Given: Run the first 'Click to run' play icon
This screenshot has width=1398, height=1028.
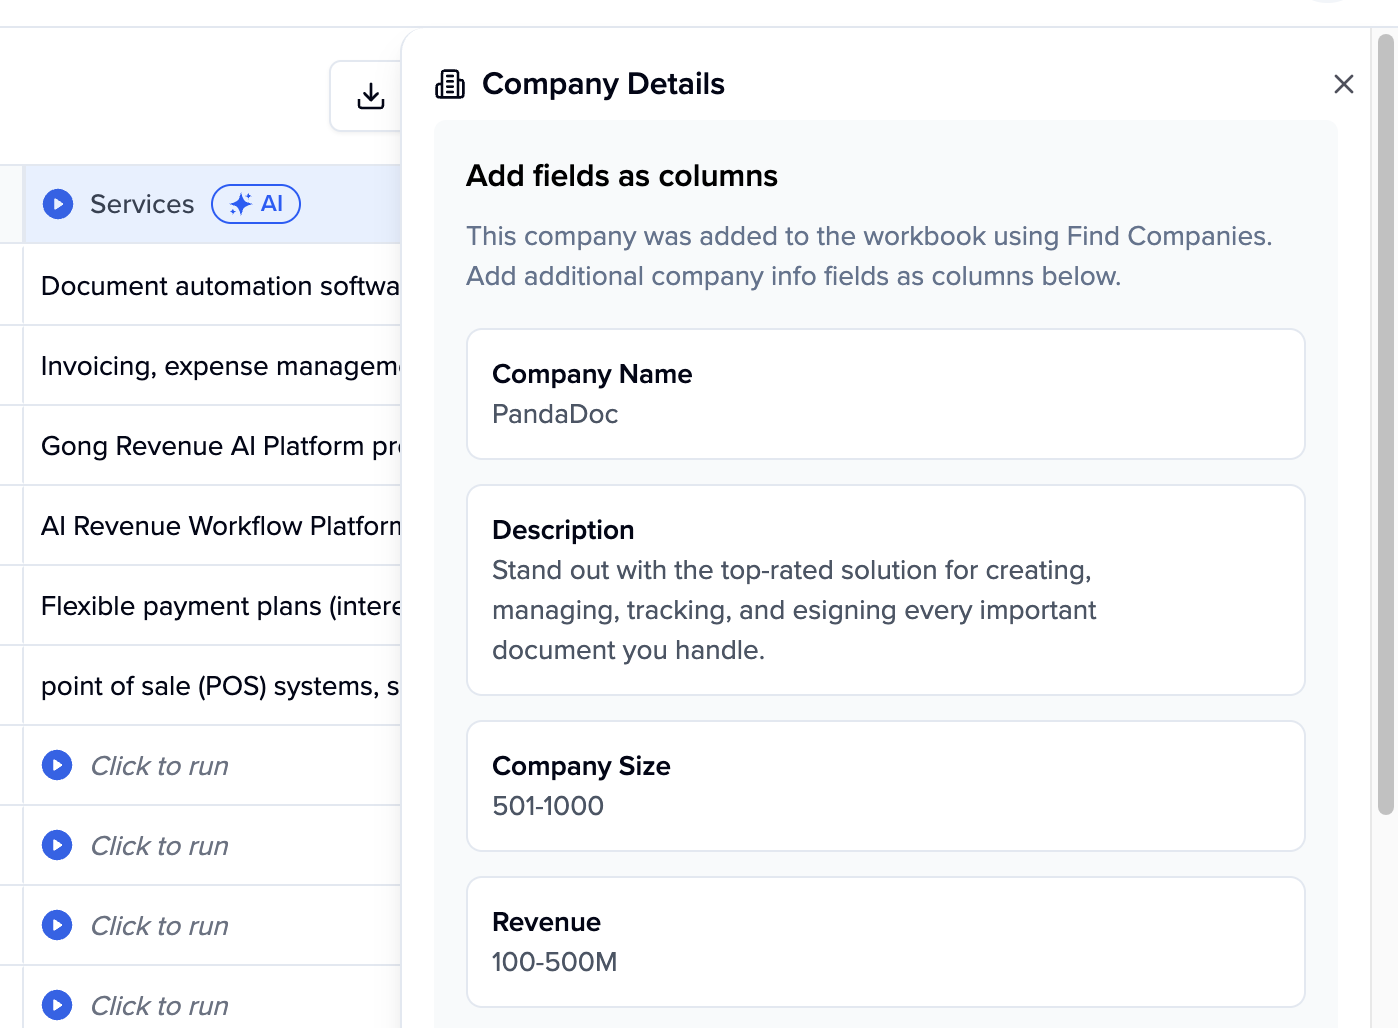Looking at the screenshot, I should [x=57, y=765].
